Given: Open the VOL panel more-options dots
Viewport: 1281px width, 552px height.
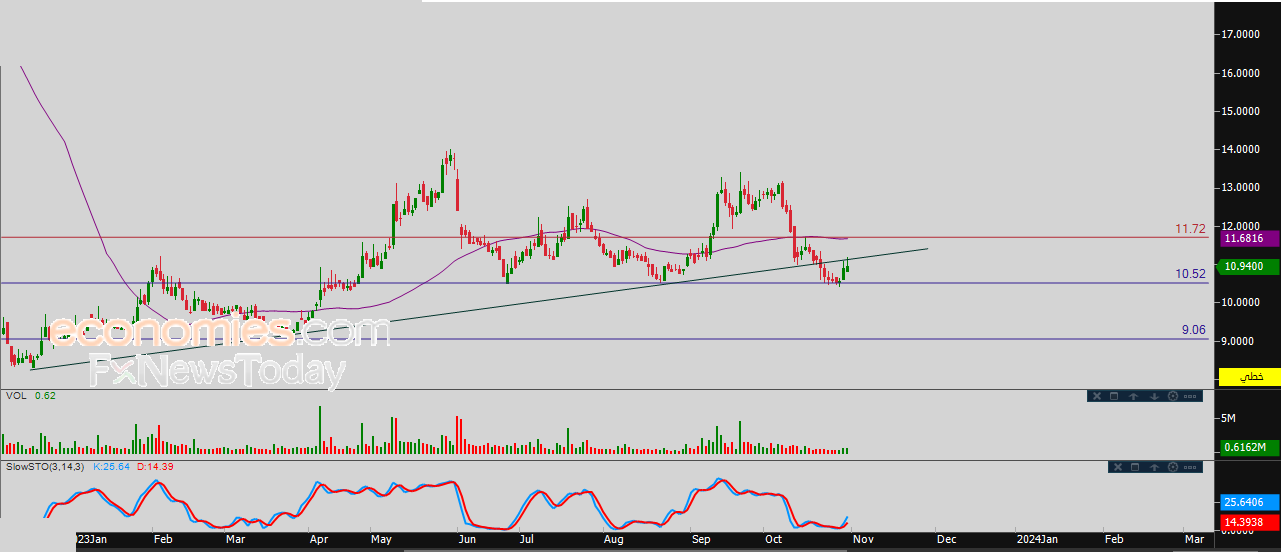Looking at the screenshot, I should tap(1190, 397).
